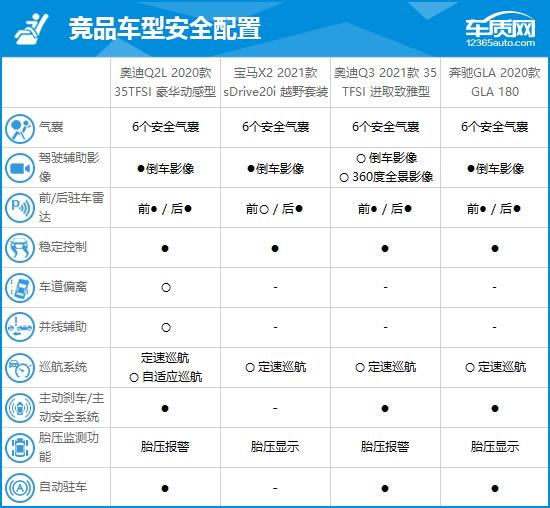Click 主动刹车 dot for 奔驰GLA
550x508 pixels.
coord(495,409)
